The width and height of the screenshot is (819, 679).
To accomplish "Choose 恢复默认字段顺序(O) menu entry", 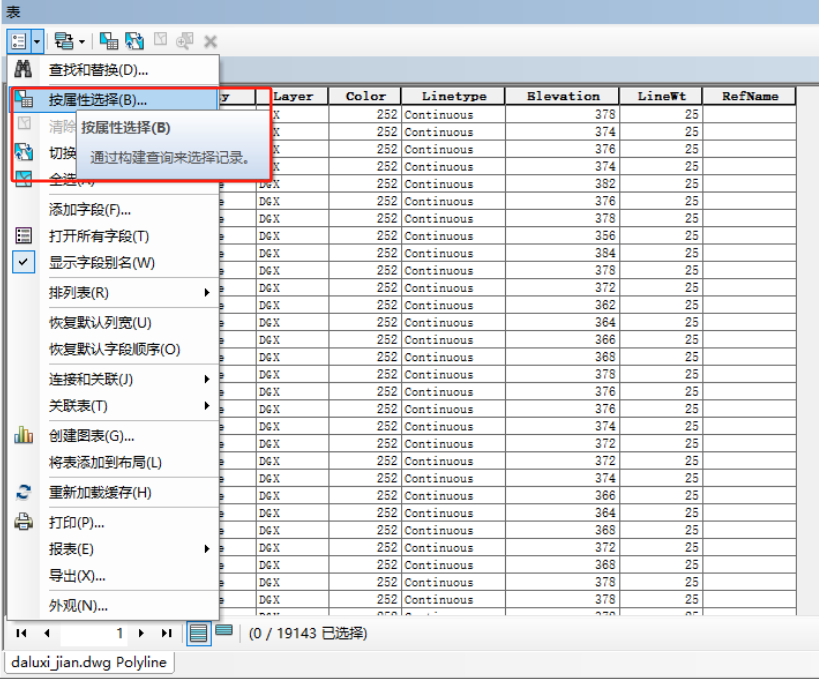I will (x=114, y=349).
